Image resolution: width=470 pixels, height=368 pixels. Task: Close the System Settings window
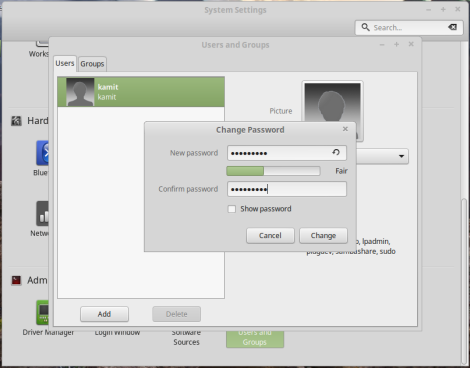pyautogui.click(x=458, y=9)
